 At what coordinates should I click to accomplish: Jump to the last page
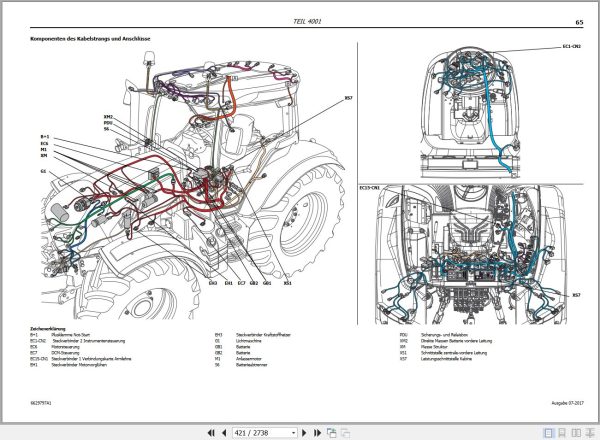[317, 433]
